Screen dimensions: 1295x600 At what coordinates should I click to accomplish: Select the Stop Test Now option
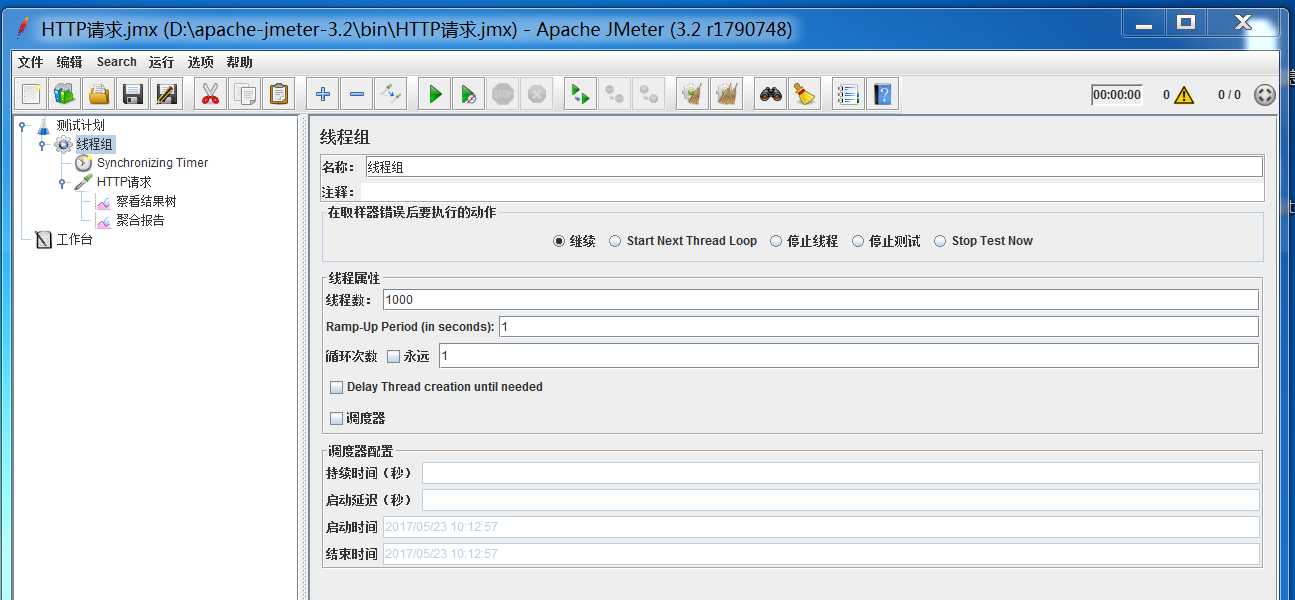click(x=940, y=241)
